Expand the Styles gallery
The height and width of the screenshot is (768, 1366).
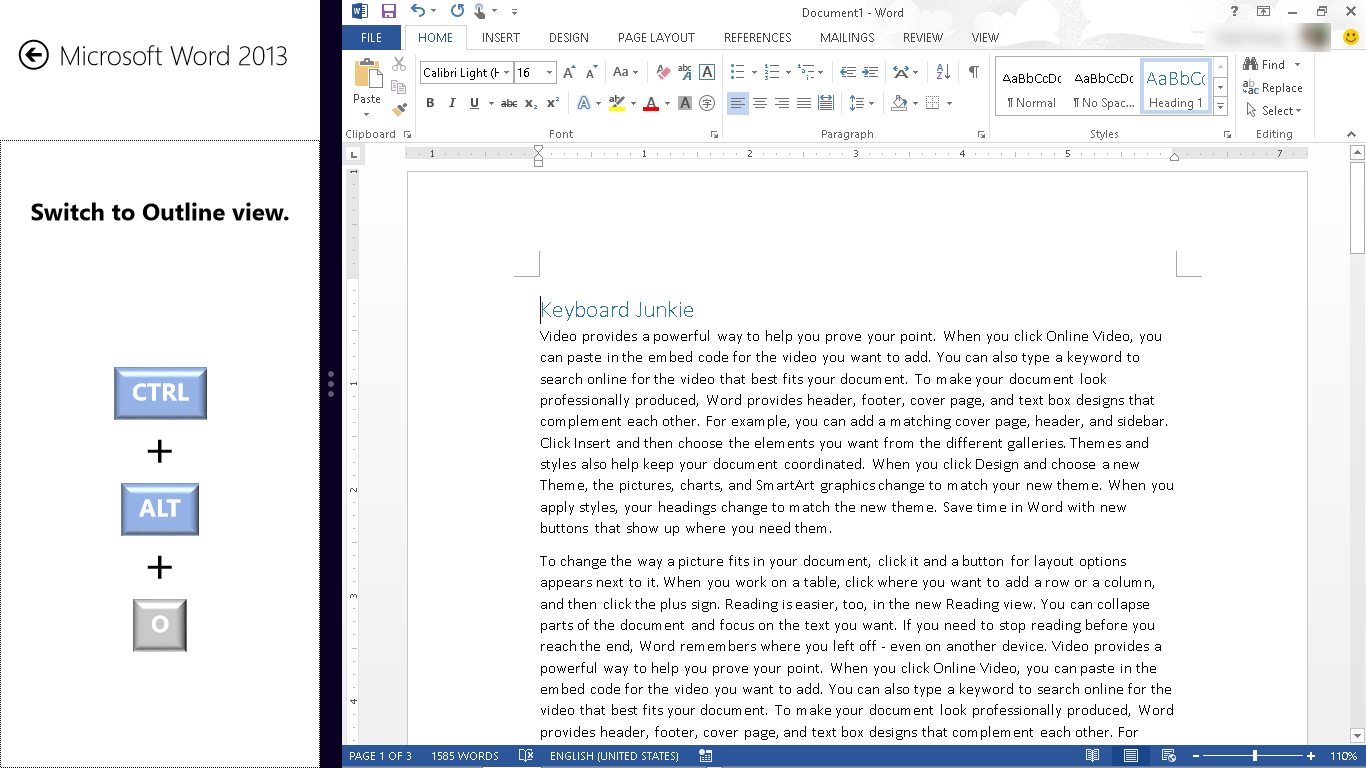1220,107
